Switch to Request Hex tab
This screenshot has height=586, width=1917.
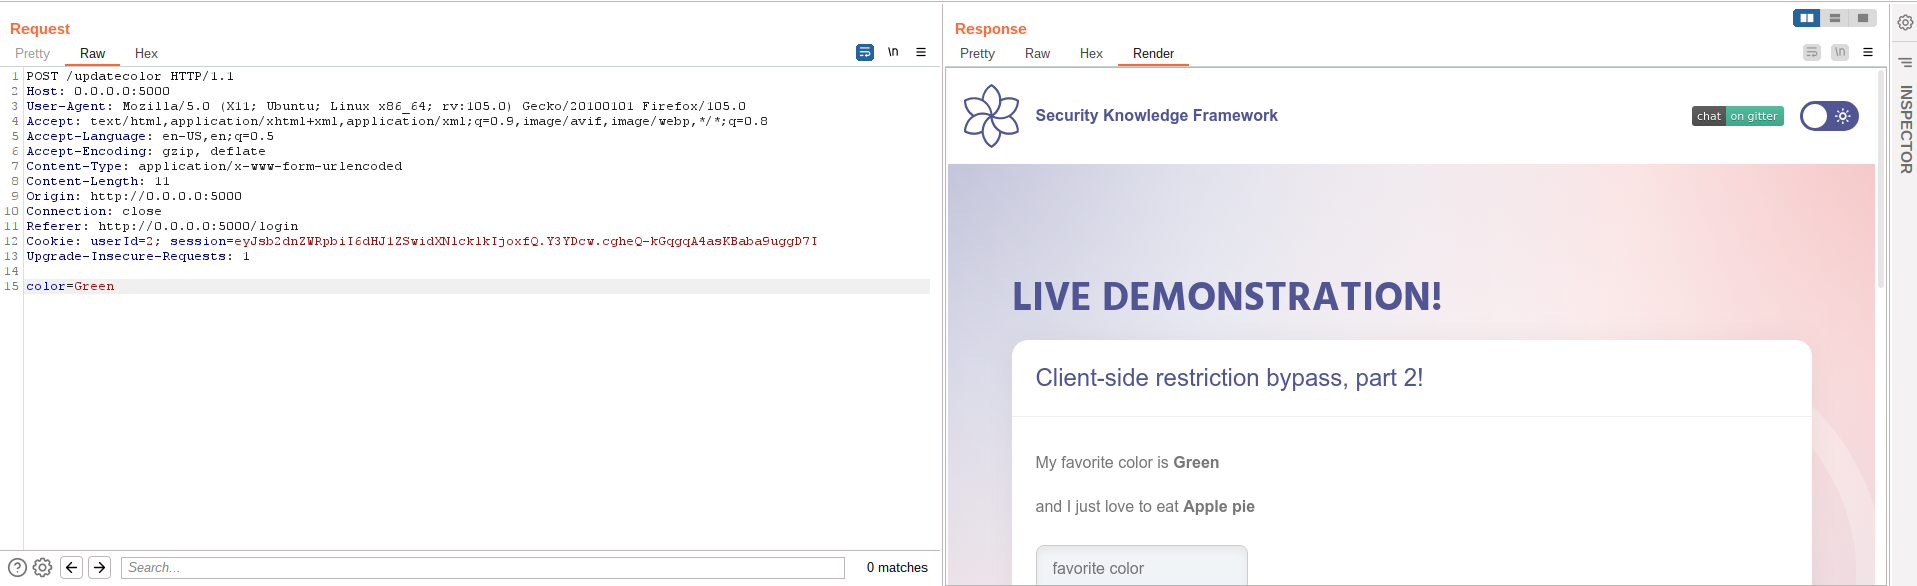click(x=146, y=53)
